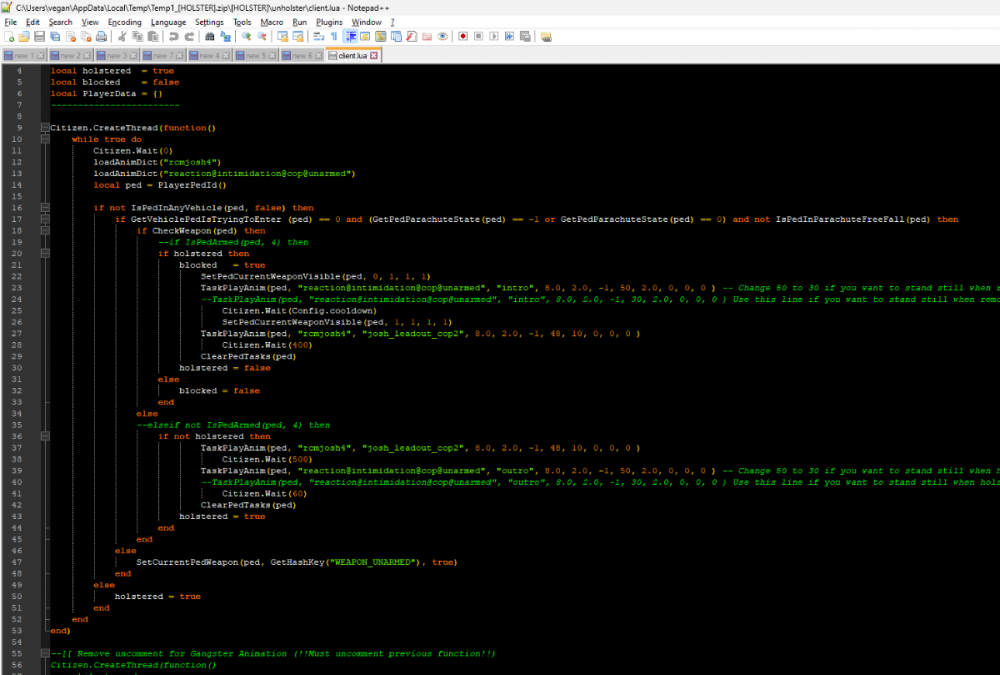1000x675 pixels.
Task: Click the Save file toolbar icon
Action: tap(40, 37)
